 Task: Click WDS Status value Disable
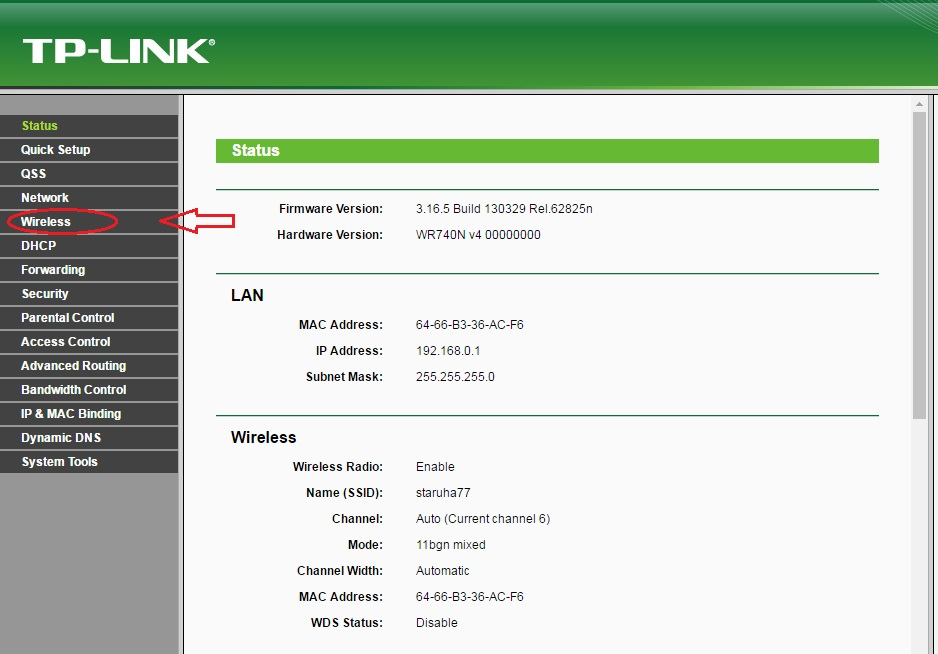(437, 623)
